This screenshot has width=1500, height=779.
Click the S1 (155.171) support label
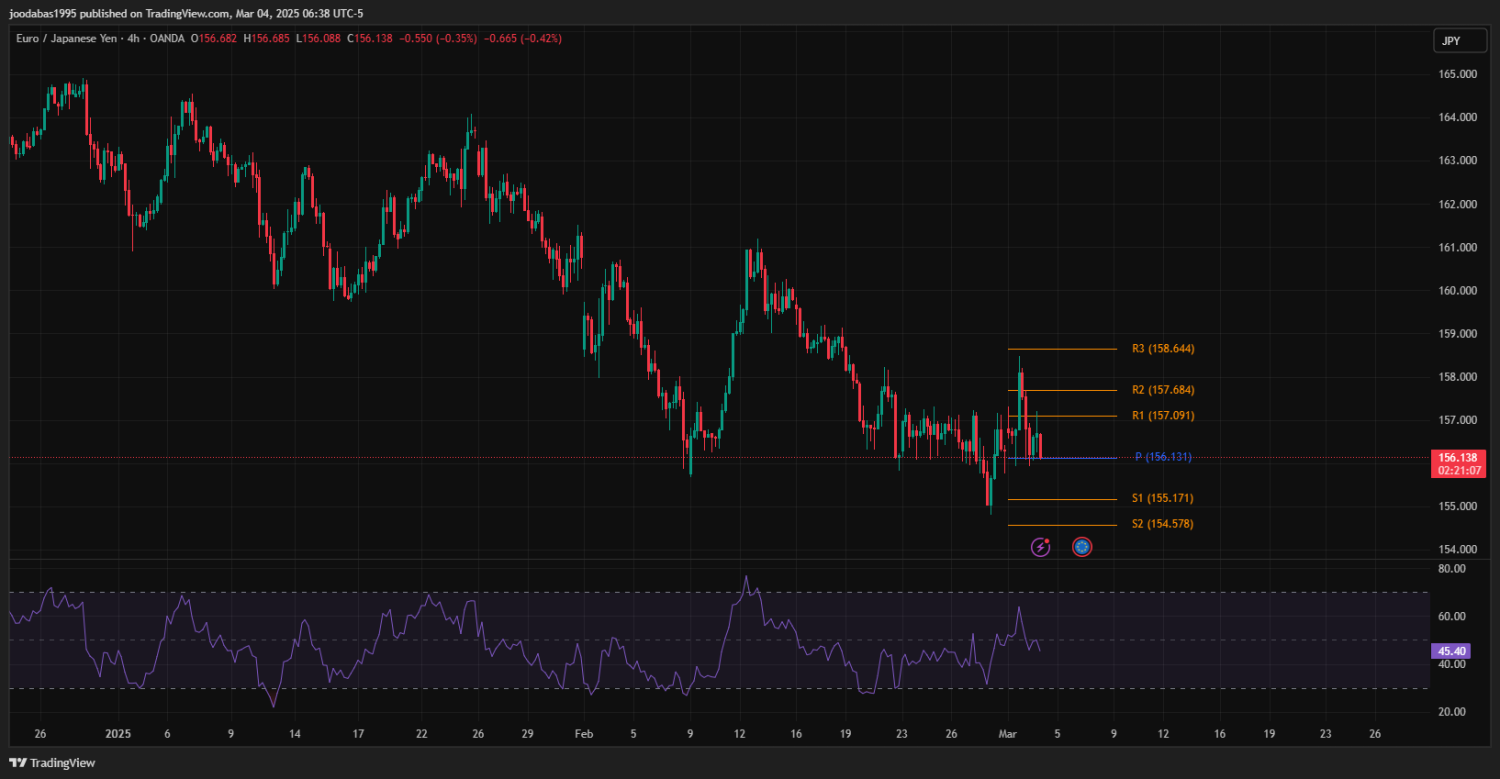(1162, 498)
